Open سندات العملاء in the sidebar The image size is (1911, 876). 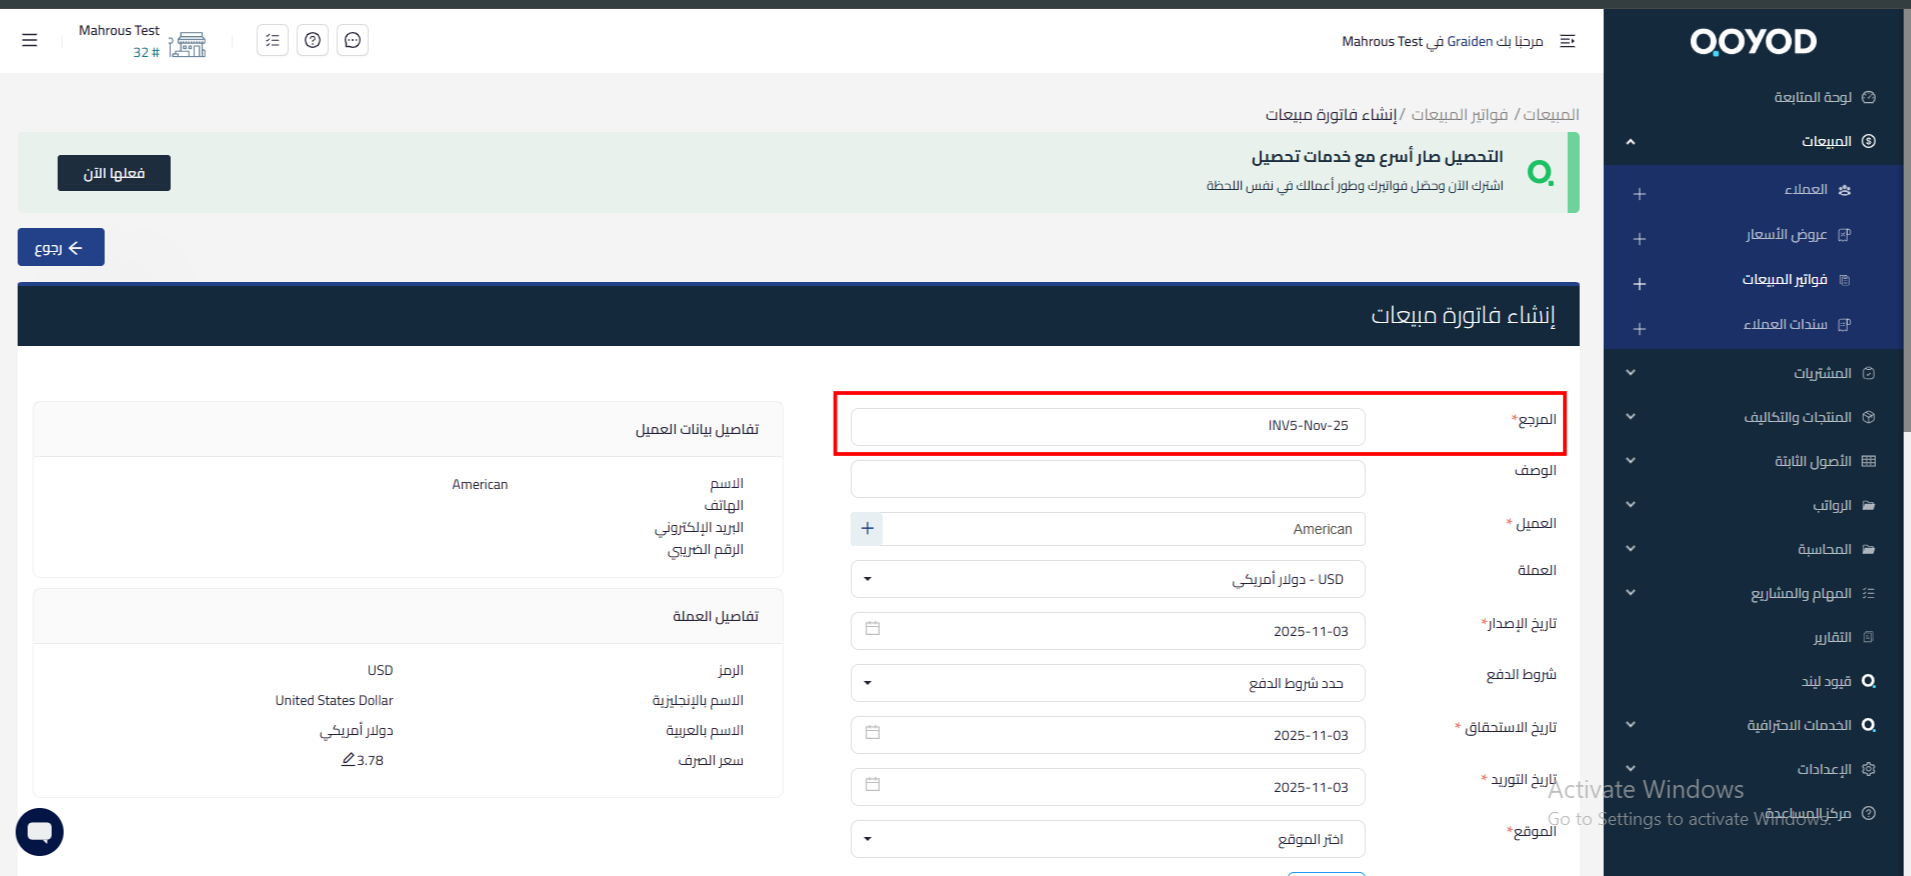pos(1785,324)
